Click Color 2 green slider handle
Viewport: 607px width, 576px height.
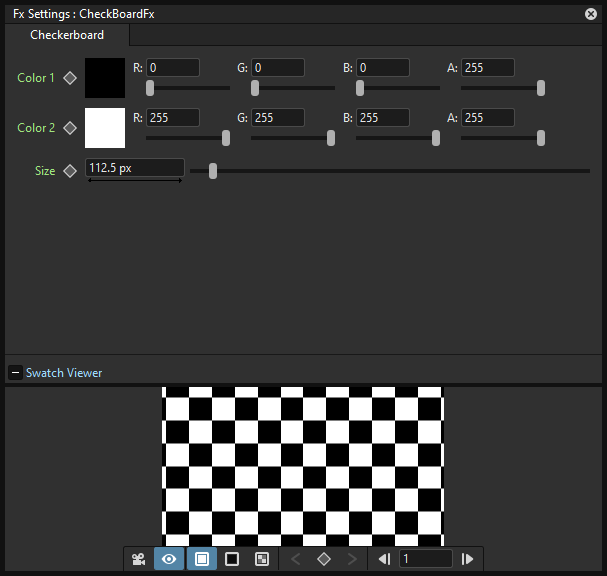pyautogui.click(x=331, y=138)
